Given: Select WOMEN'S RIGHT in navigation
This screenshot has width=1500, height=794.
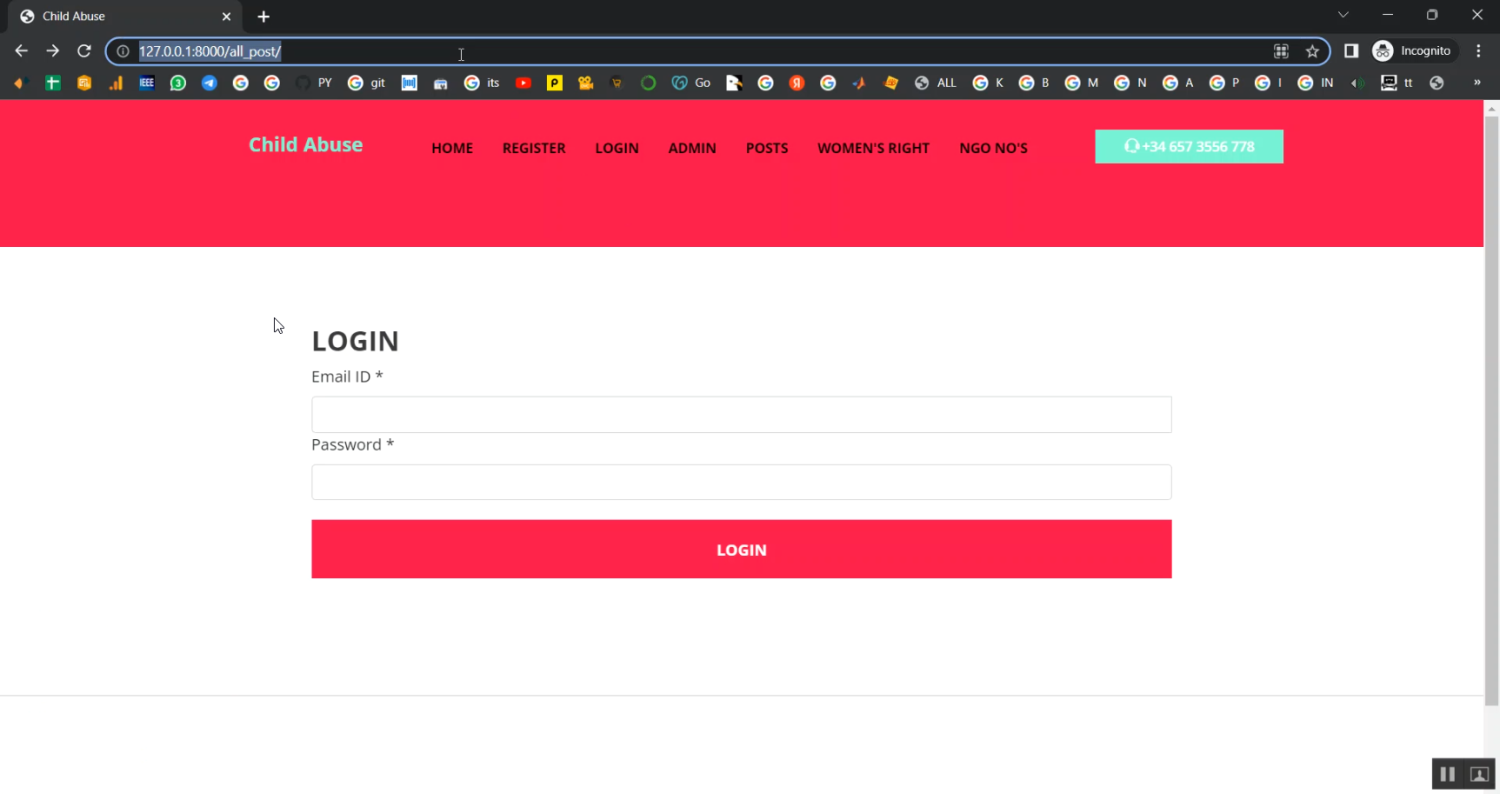Looking at the screenshot, I should point(873,148).
